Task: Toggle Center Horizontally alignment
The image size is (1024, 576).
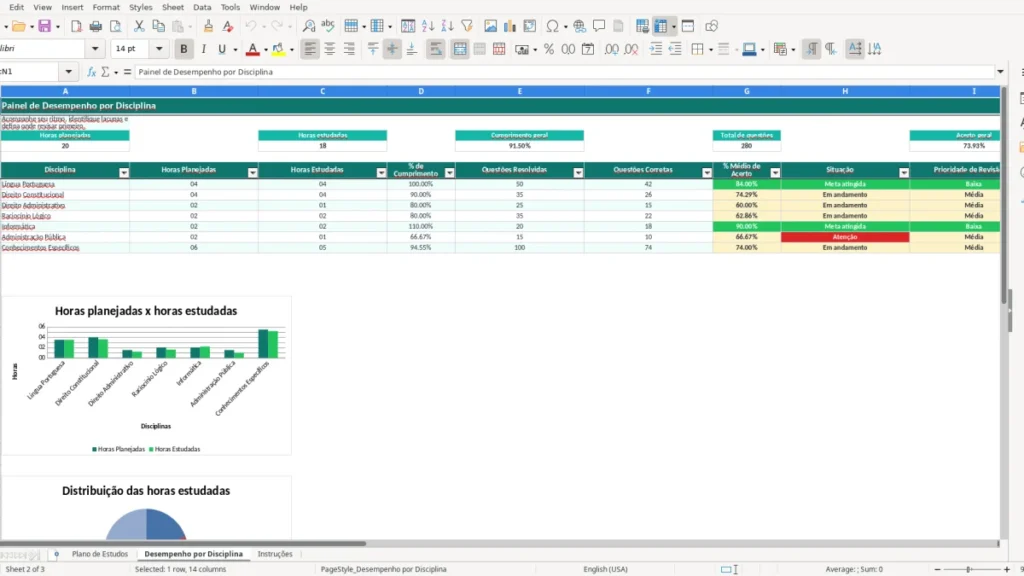Action: 330,49
